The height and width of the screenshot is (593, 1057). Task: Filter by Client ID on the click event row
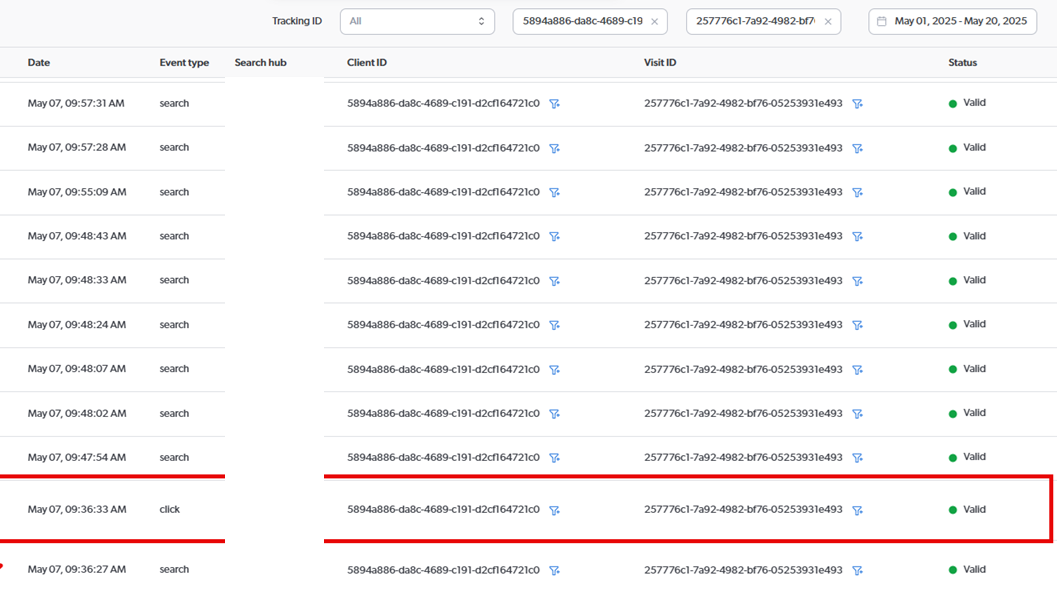click(x=554, y=511)
